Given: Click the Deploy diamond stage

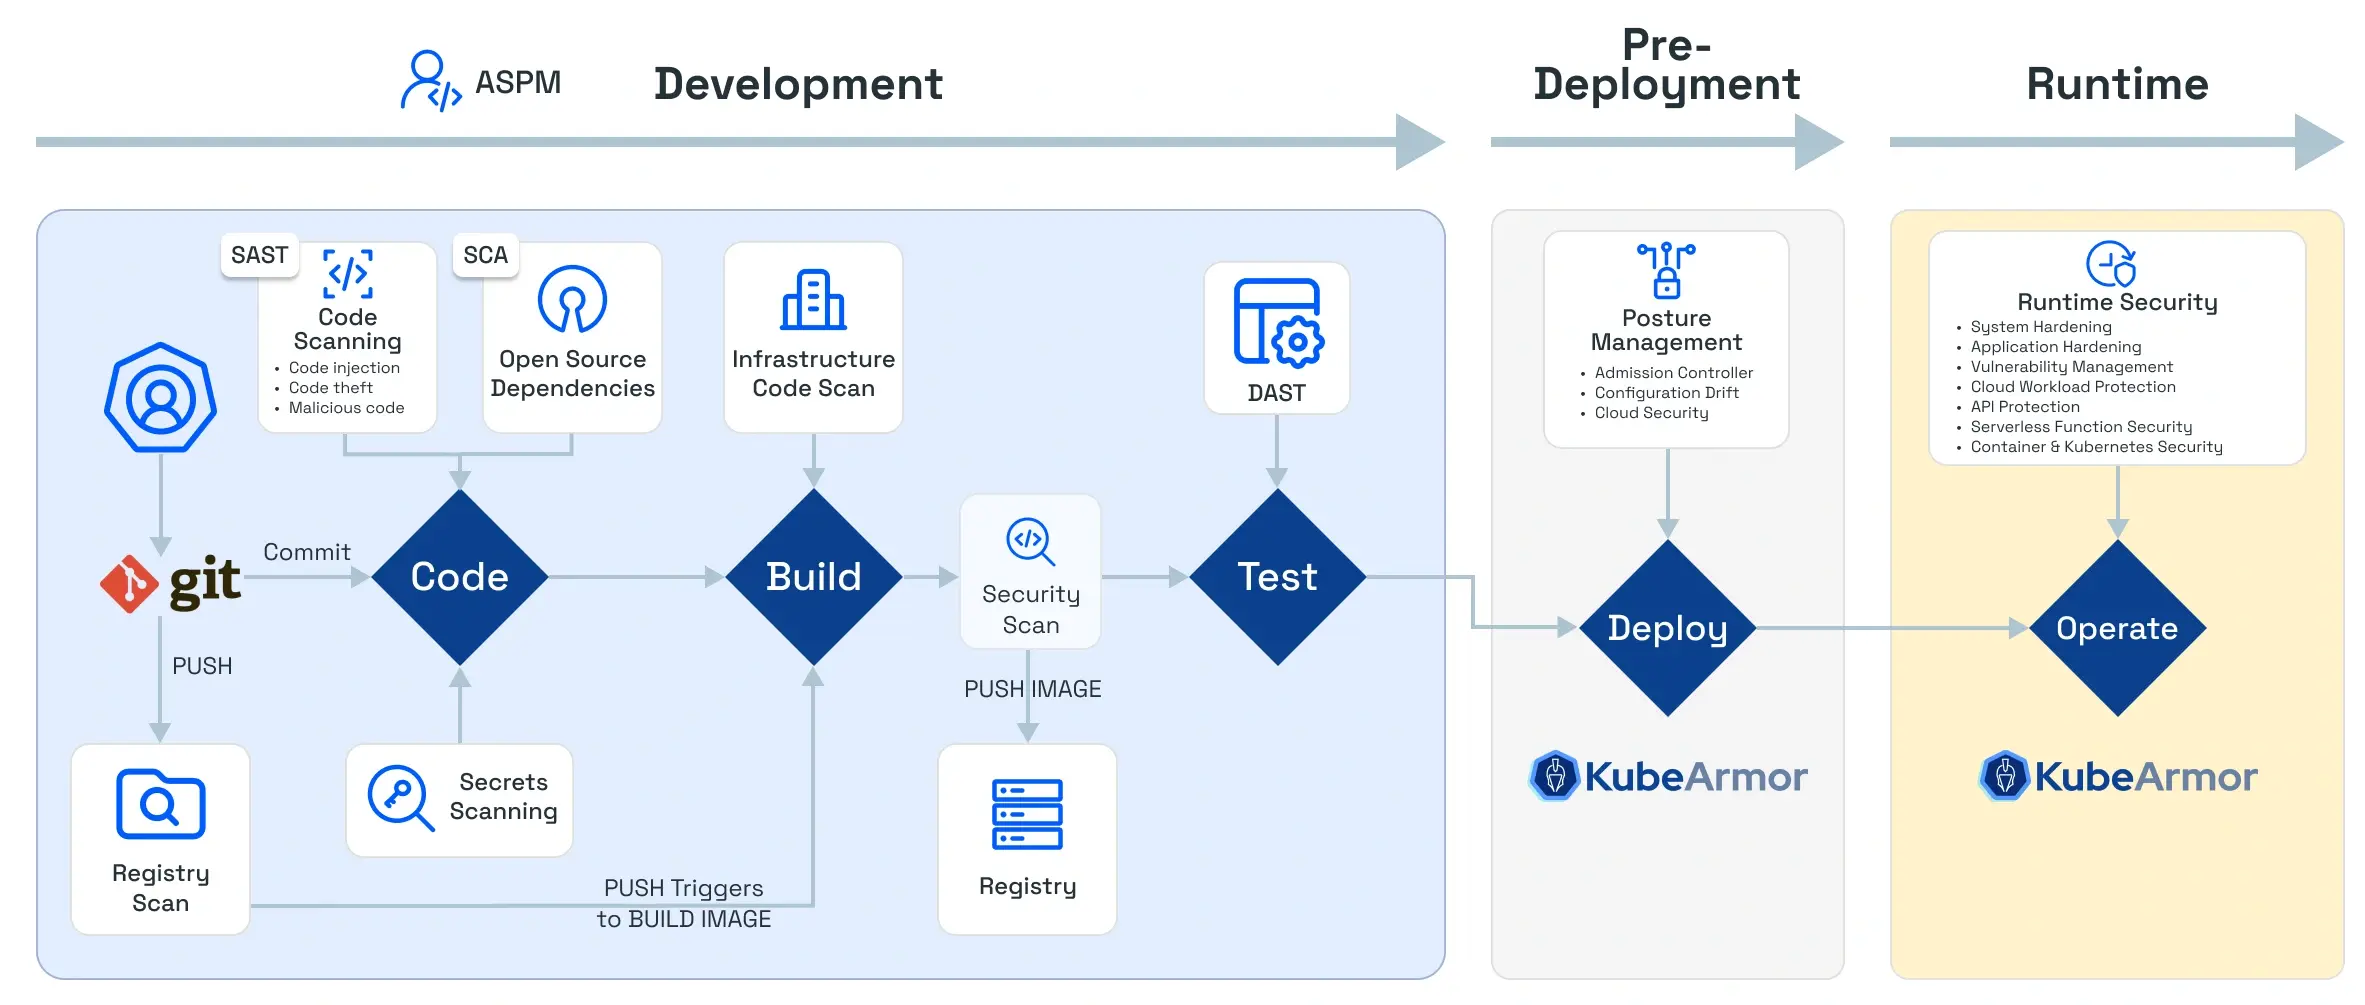Looking at the screenshot, I should click(1667, 628).
